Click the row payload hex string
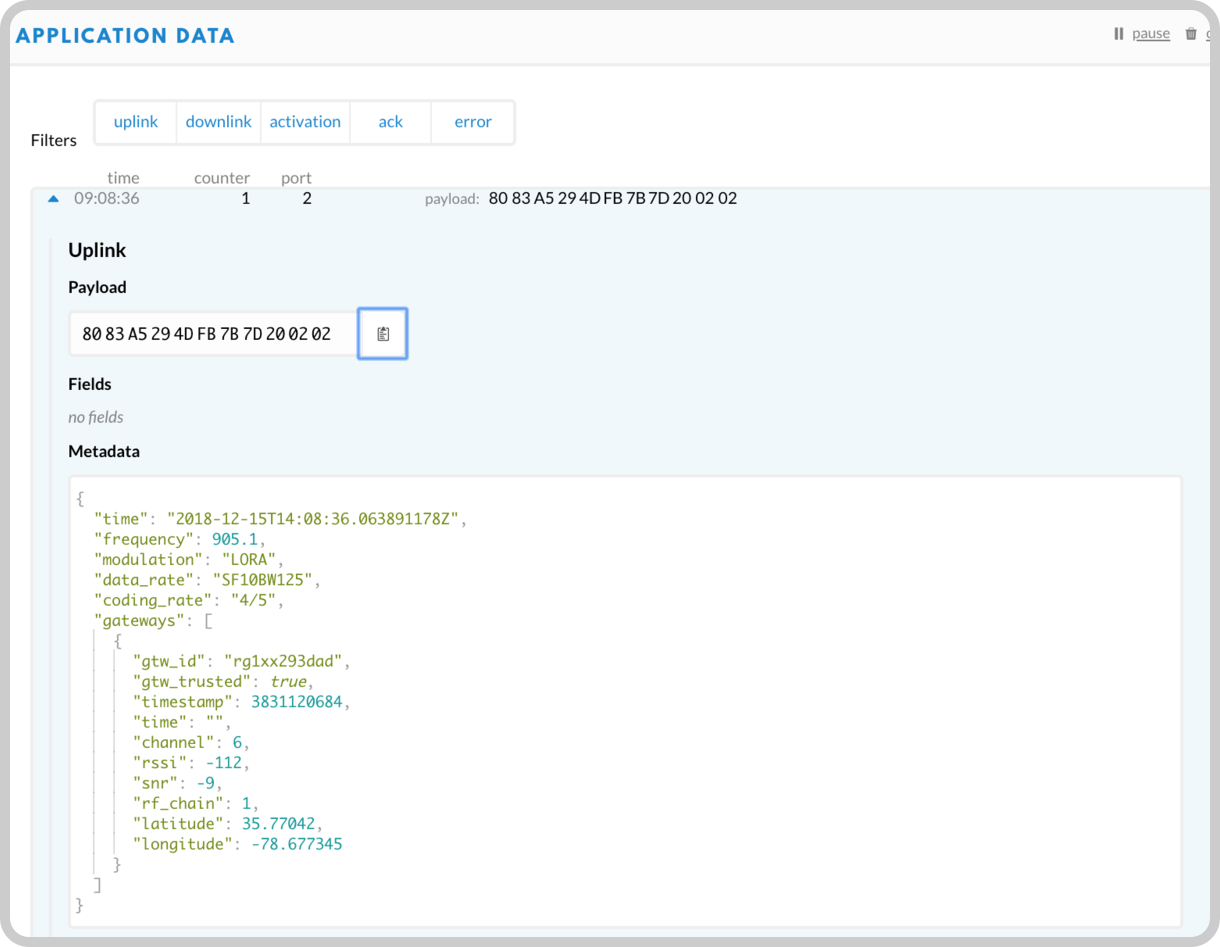 [x=612, y=198]
